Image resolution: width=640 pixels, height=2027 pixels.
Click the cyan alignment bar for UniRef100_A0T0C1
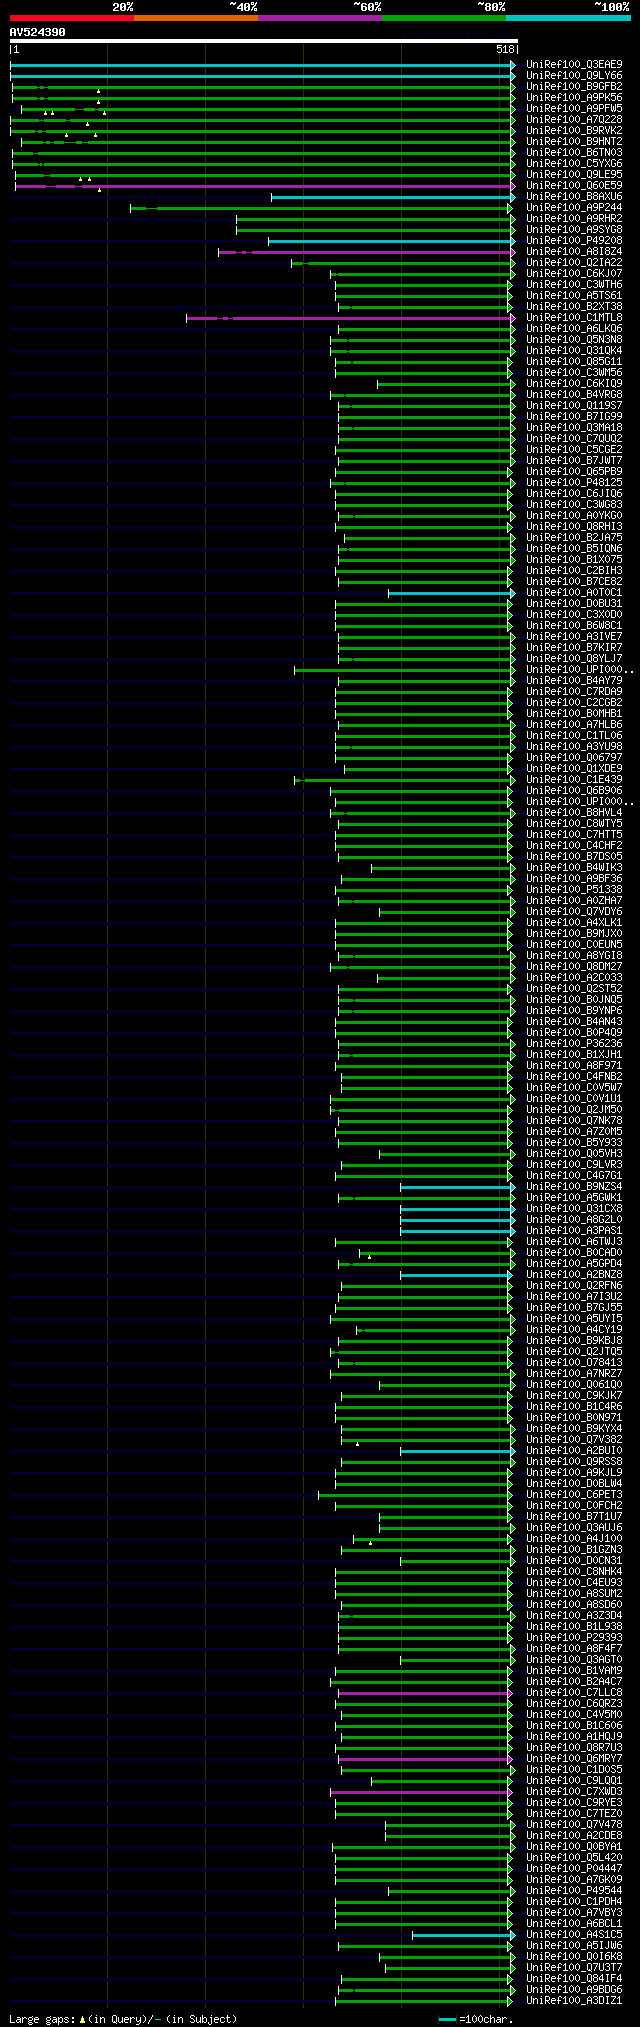(450, 593)
